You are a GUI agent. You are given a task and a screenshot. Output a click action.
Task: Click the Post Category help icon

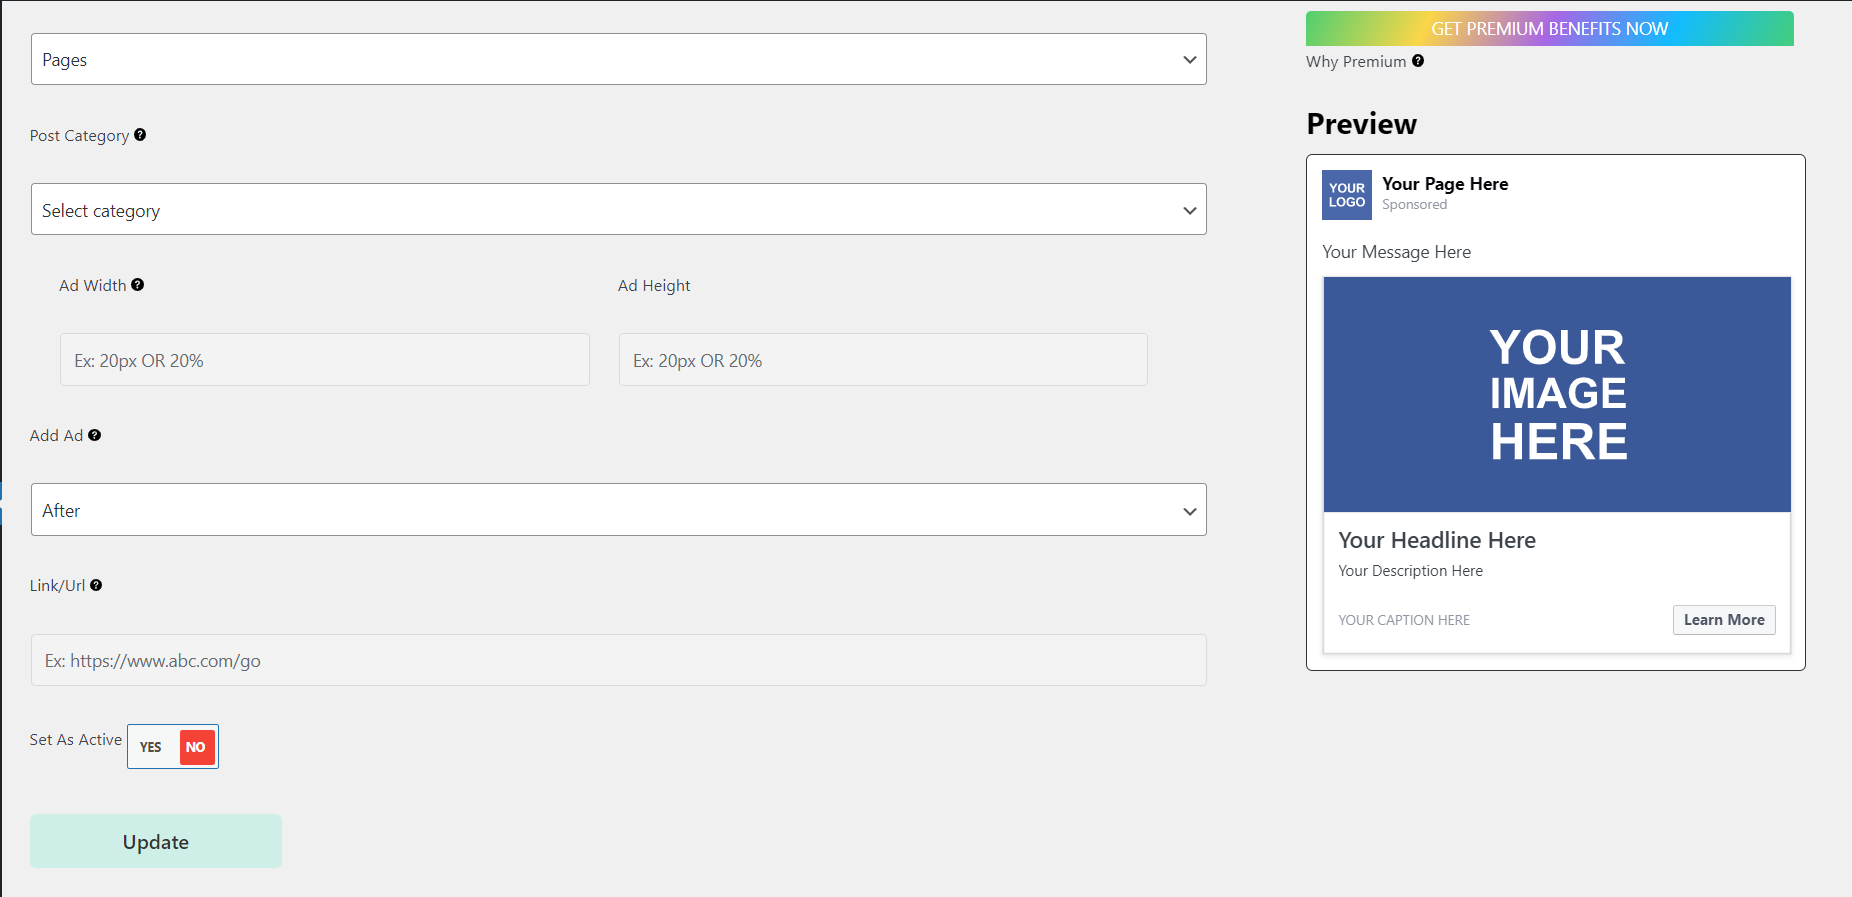point(140,135)
